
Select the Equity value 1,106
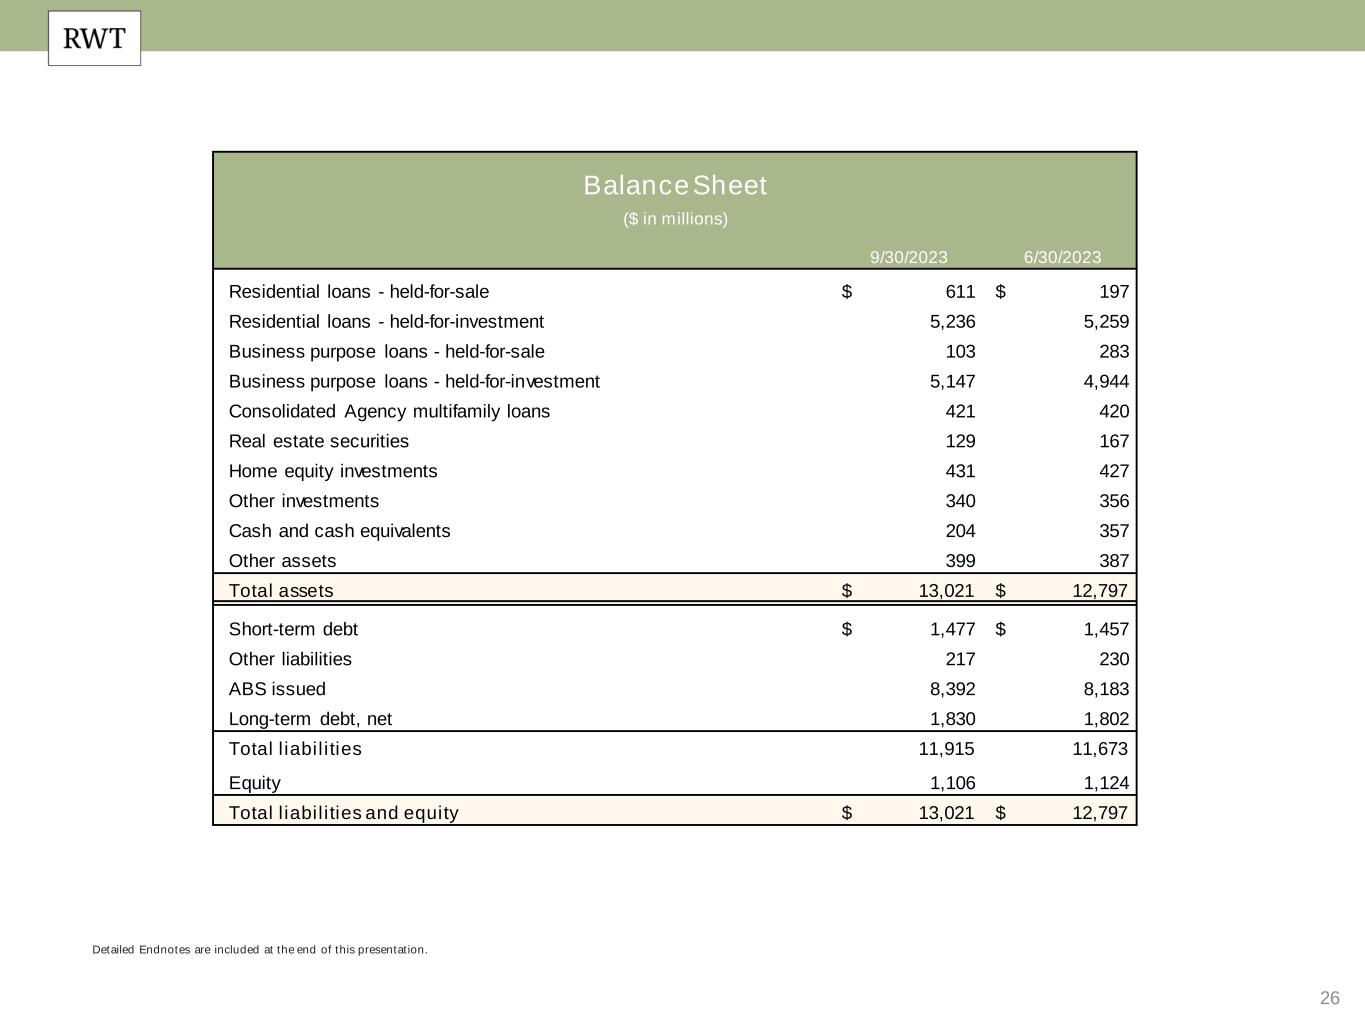pyautogui.click(x=952, y=783)
